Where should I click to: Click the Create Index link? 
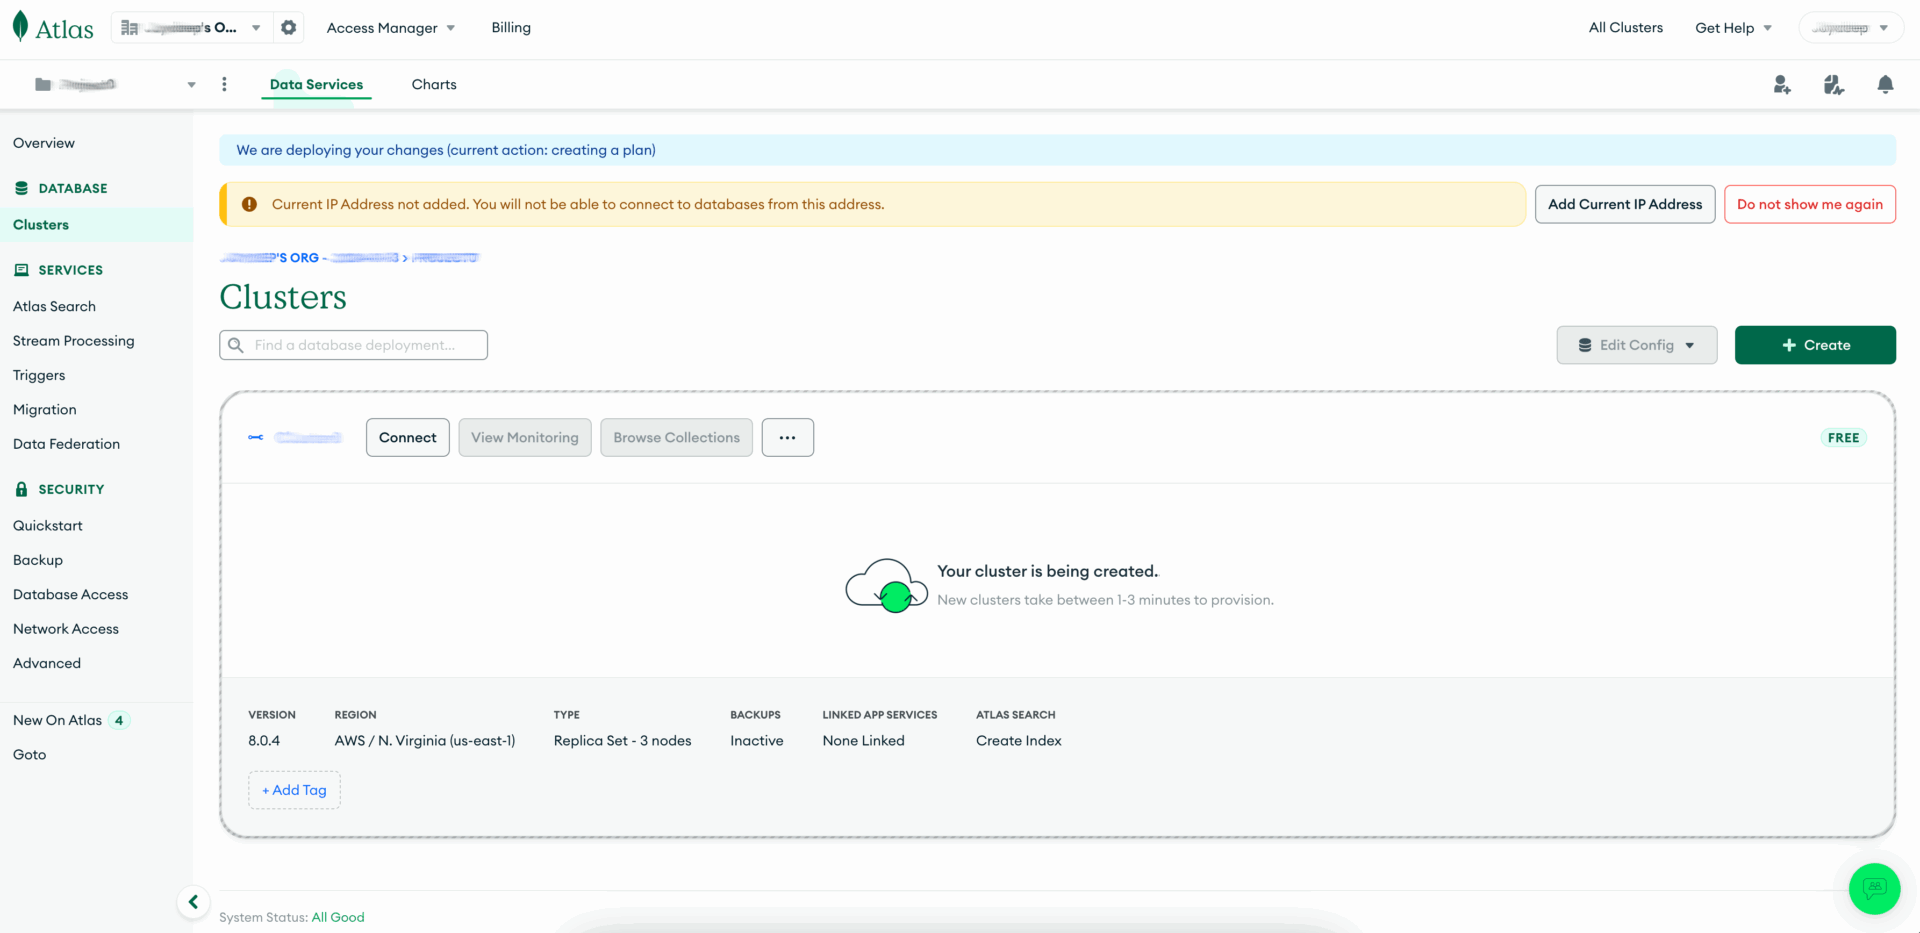pyautogui.click(x=1018, y=741)
